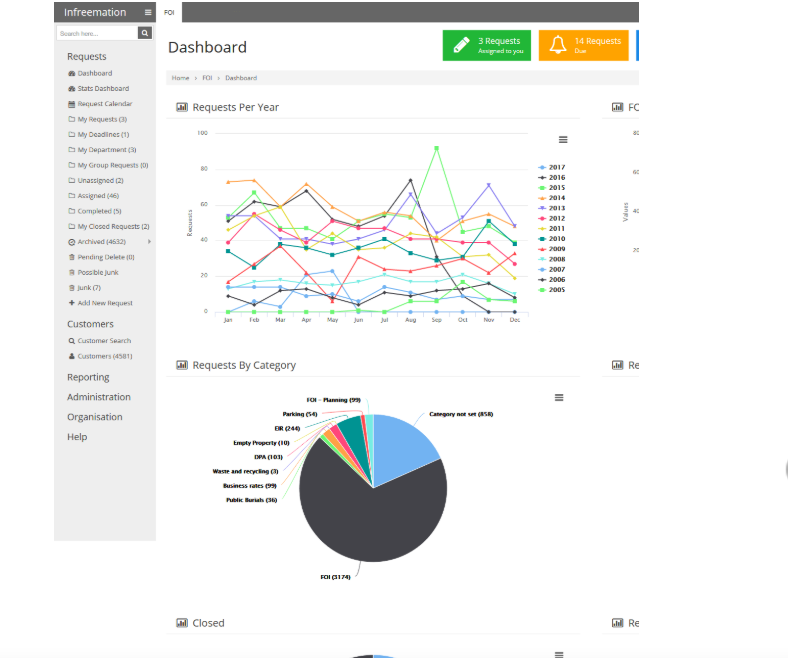Click the Requests By Category chart icon
788x658 pixels.
click(182, 365)
